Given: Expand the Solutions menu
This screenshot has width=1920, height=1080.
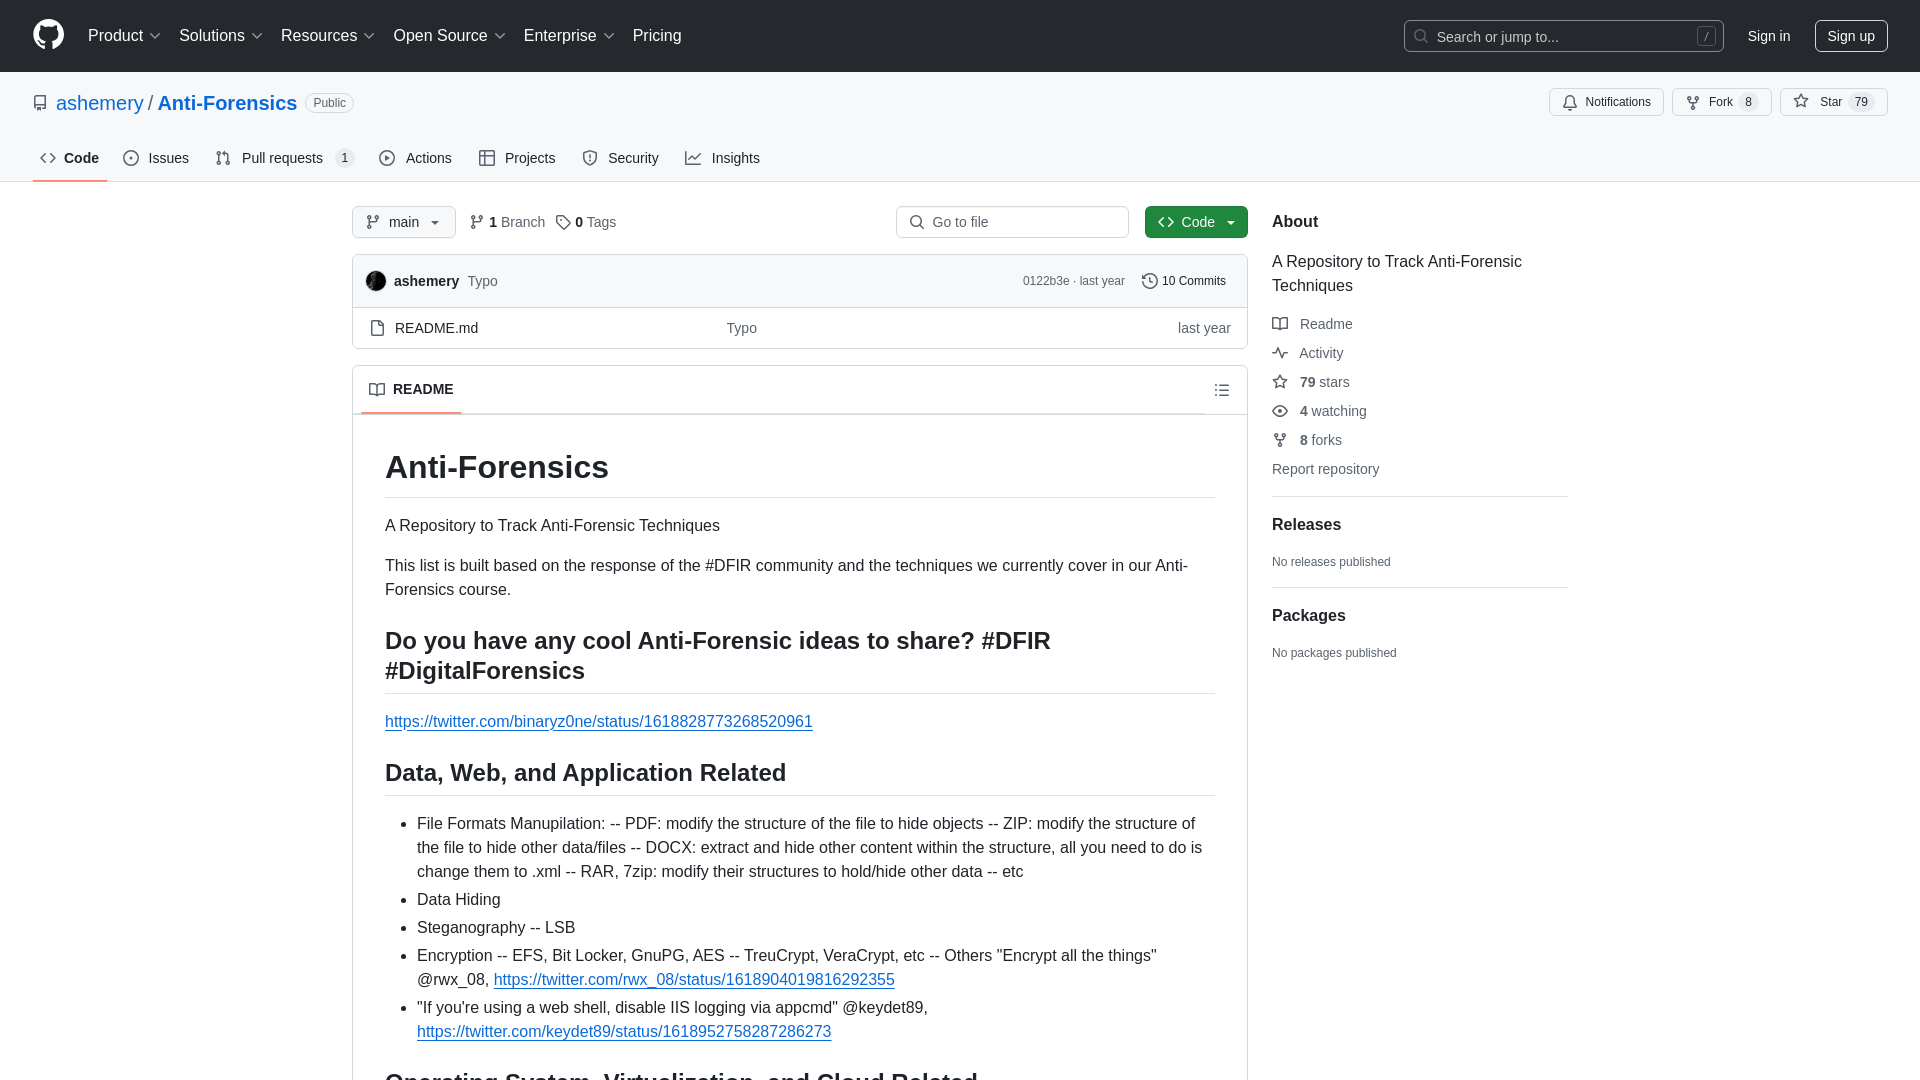Looking at the screenshot, I should [x=220, y=36].
